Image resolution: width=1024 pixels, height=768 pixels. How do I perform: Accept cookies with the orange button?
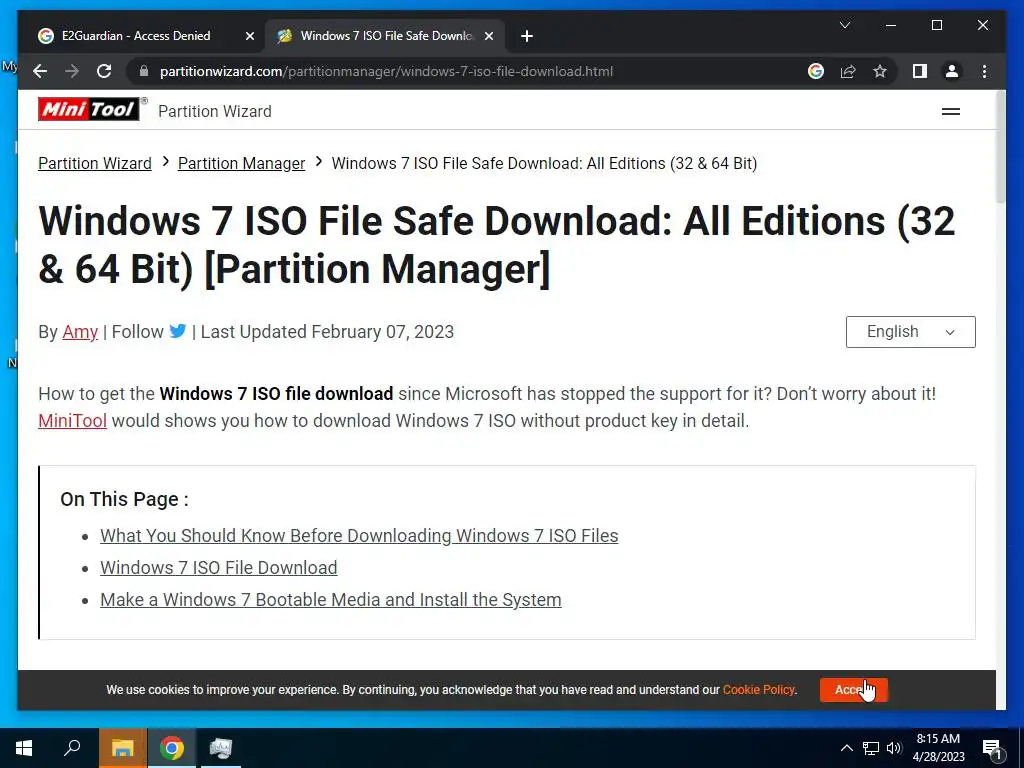coord(853,690)
